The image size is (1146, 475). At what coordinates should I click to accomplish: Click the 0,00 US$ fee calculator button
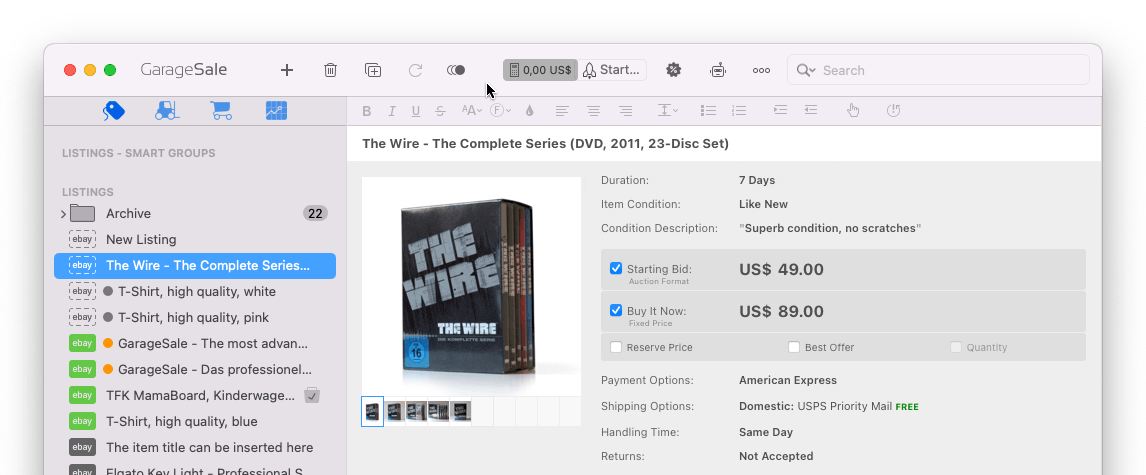pos(541,70)
